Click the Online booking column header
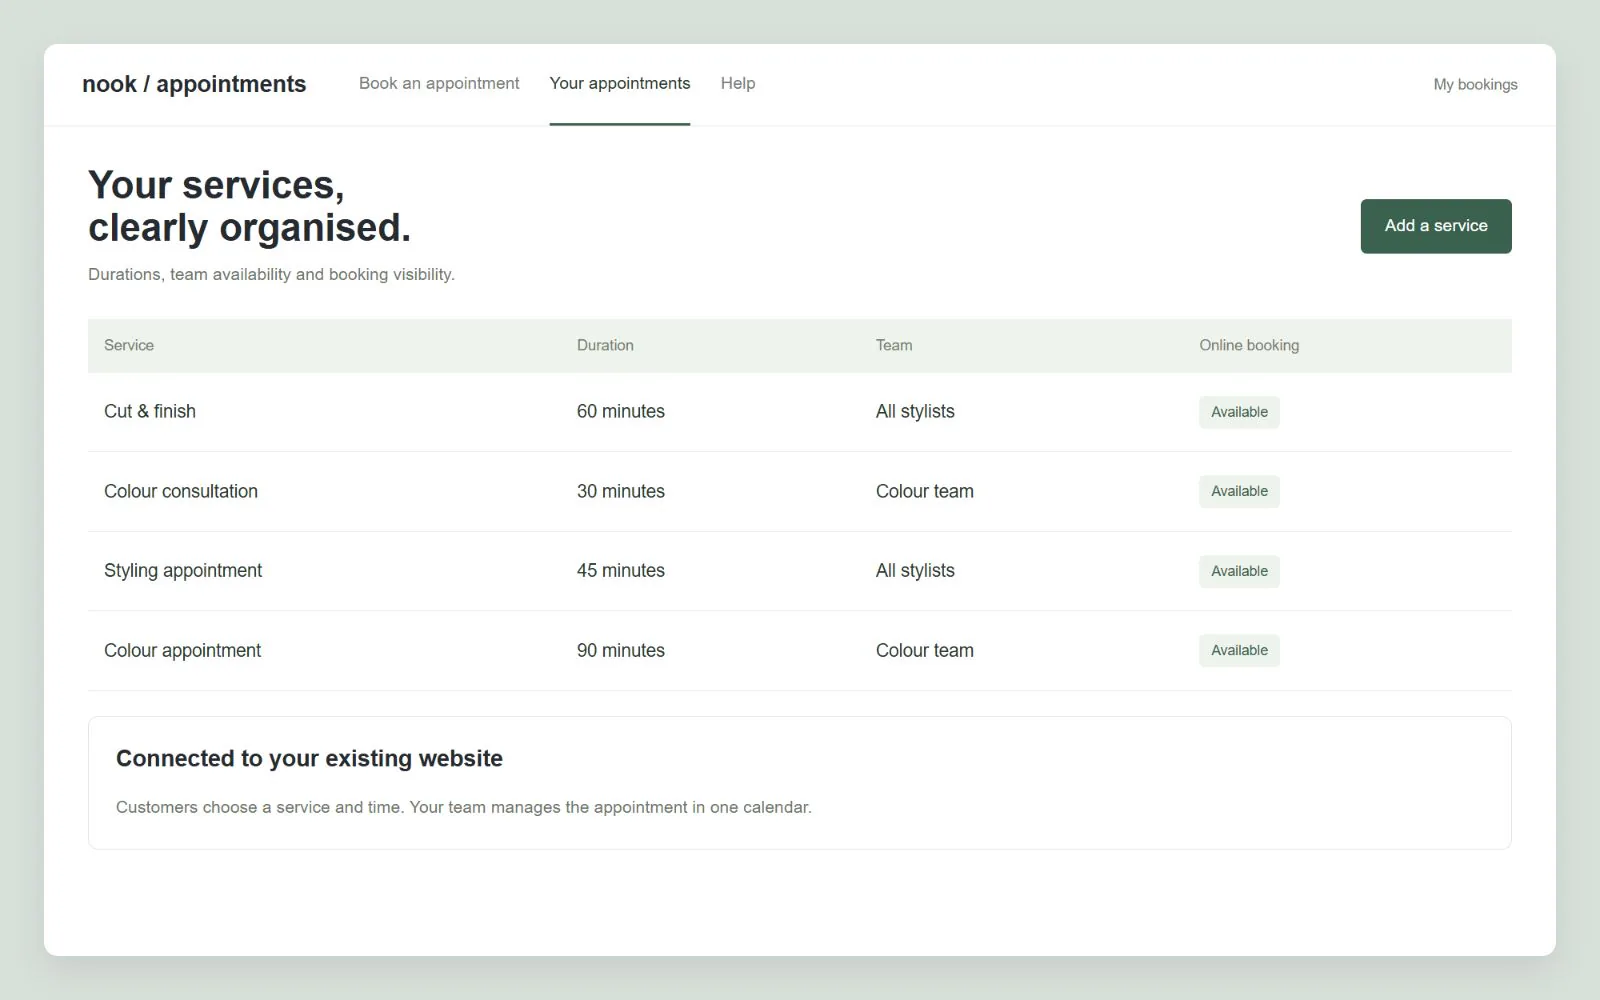This screenshot has width=1600, height=1000. pos(1249,345)
